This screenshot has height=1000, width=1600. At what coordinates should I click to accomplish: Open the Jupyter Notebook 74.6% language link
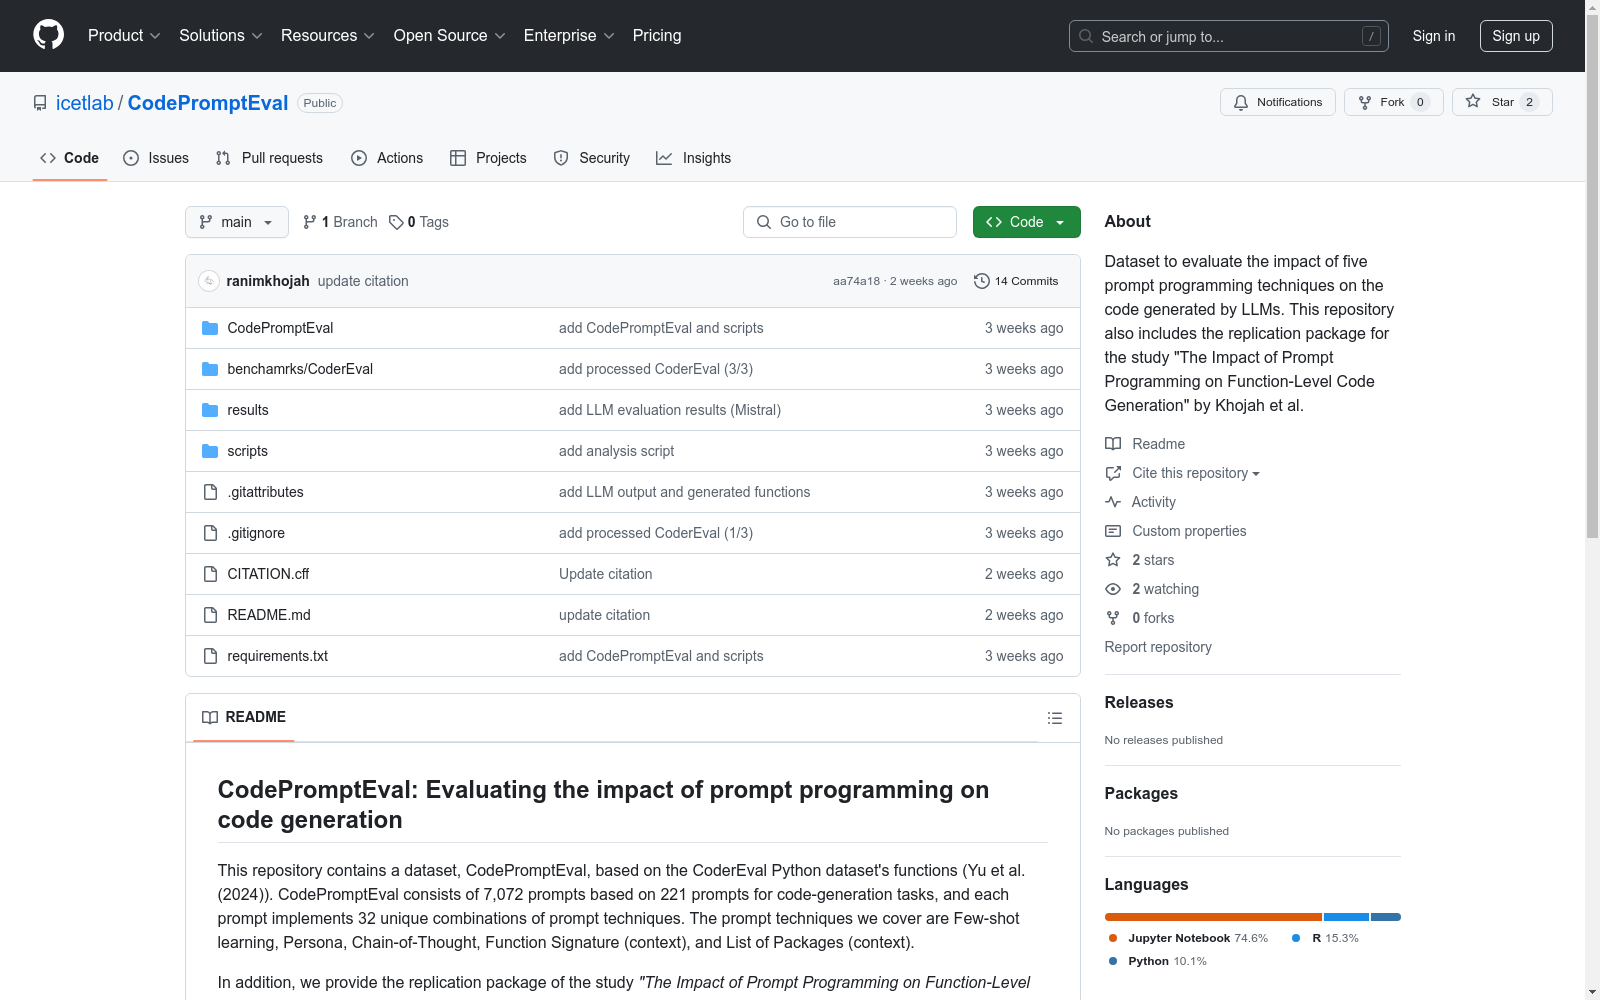[1188, 938]
